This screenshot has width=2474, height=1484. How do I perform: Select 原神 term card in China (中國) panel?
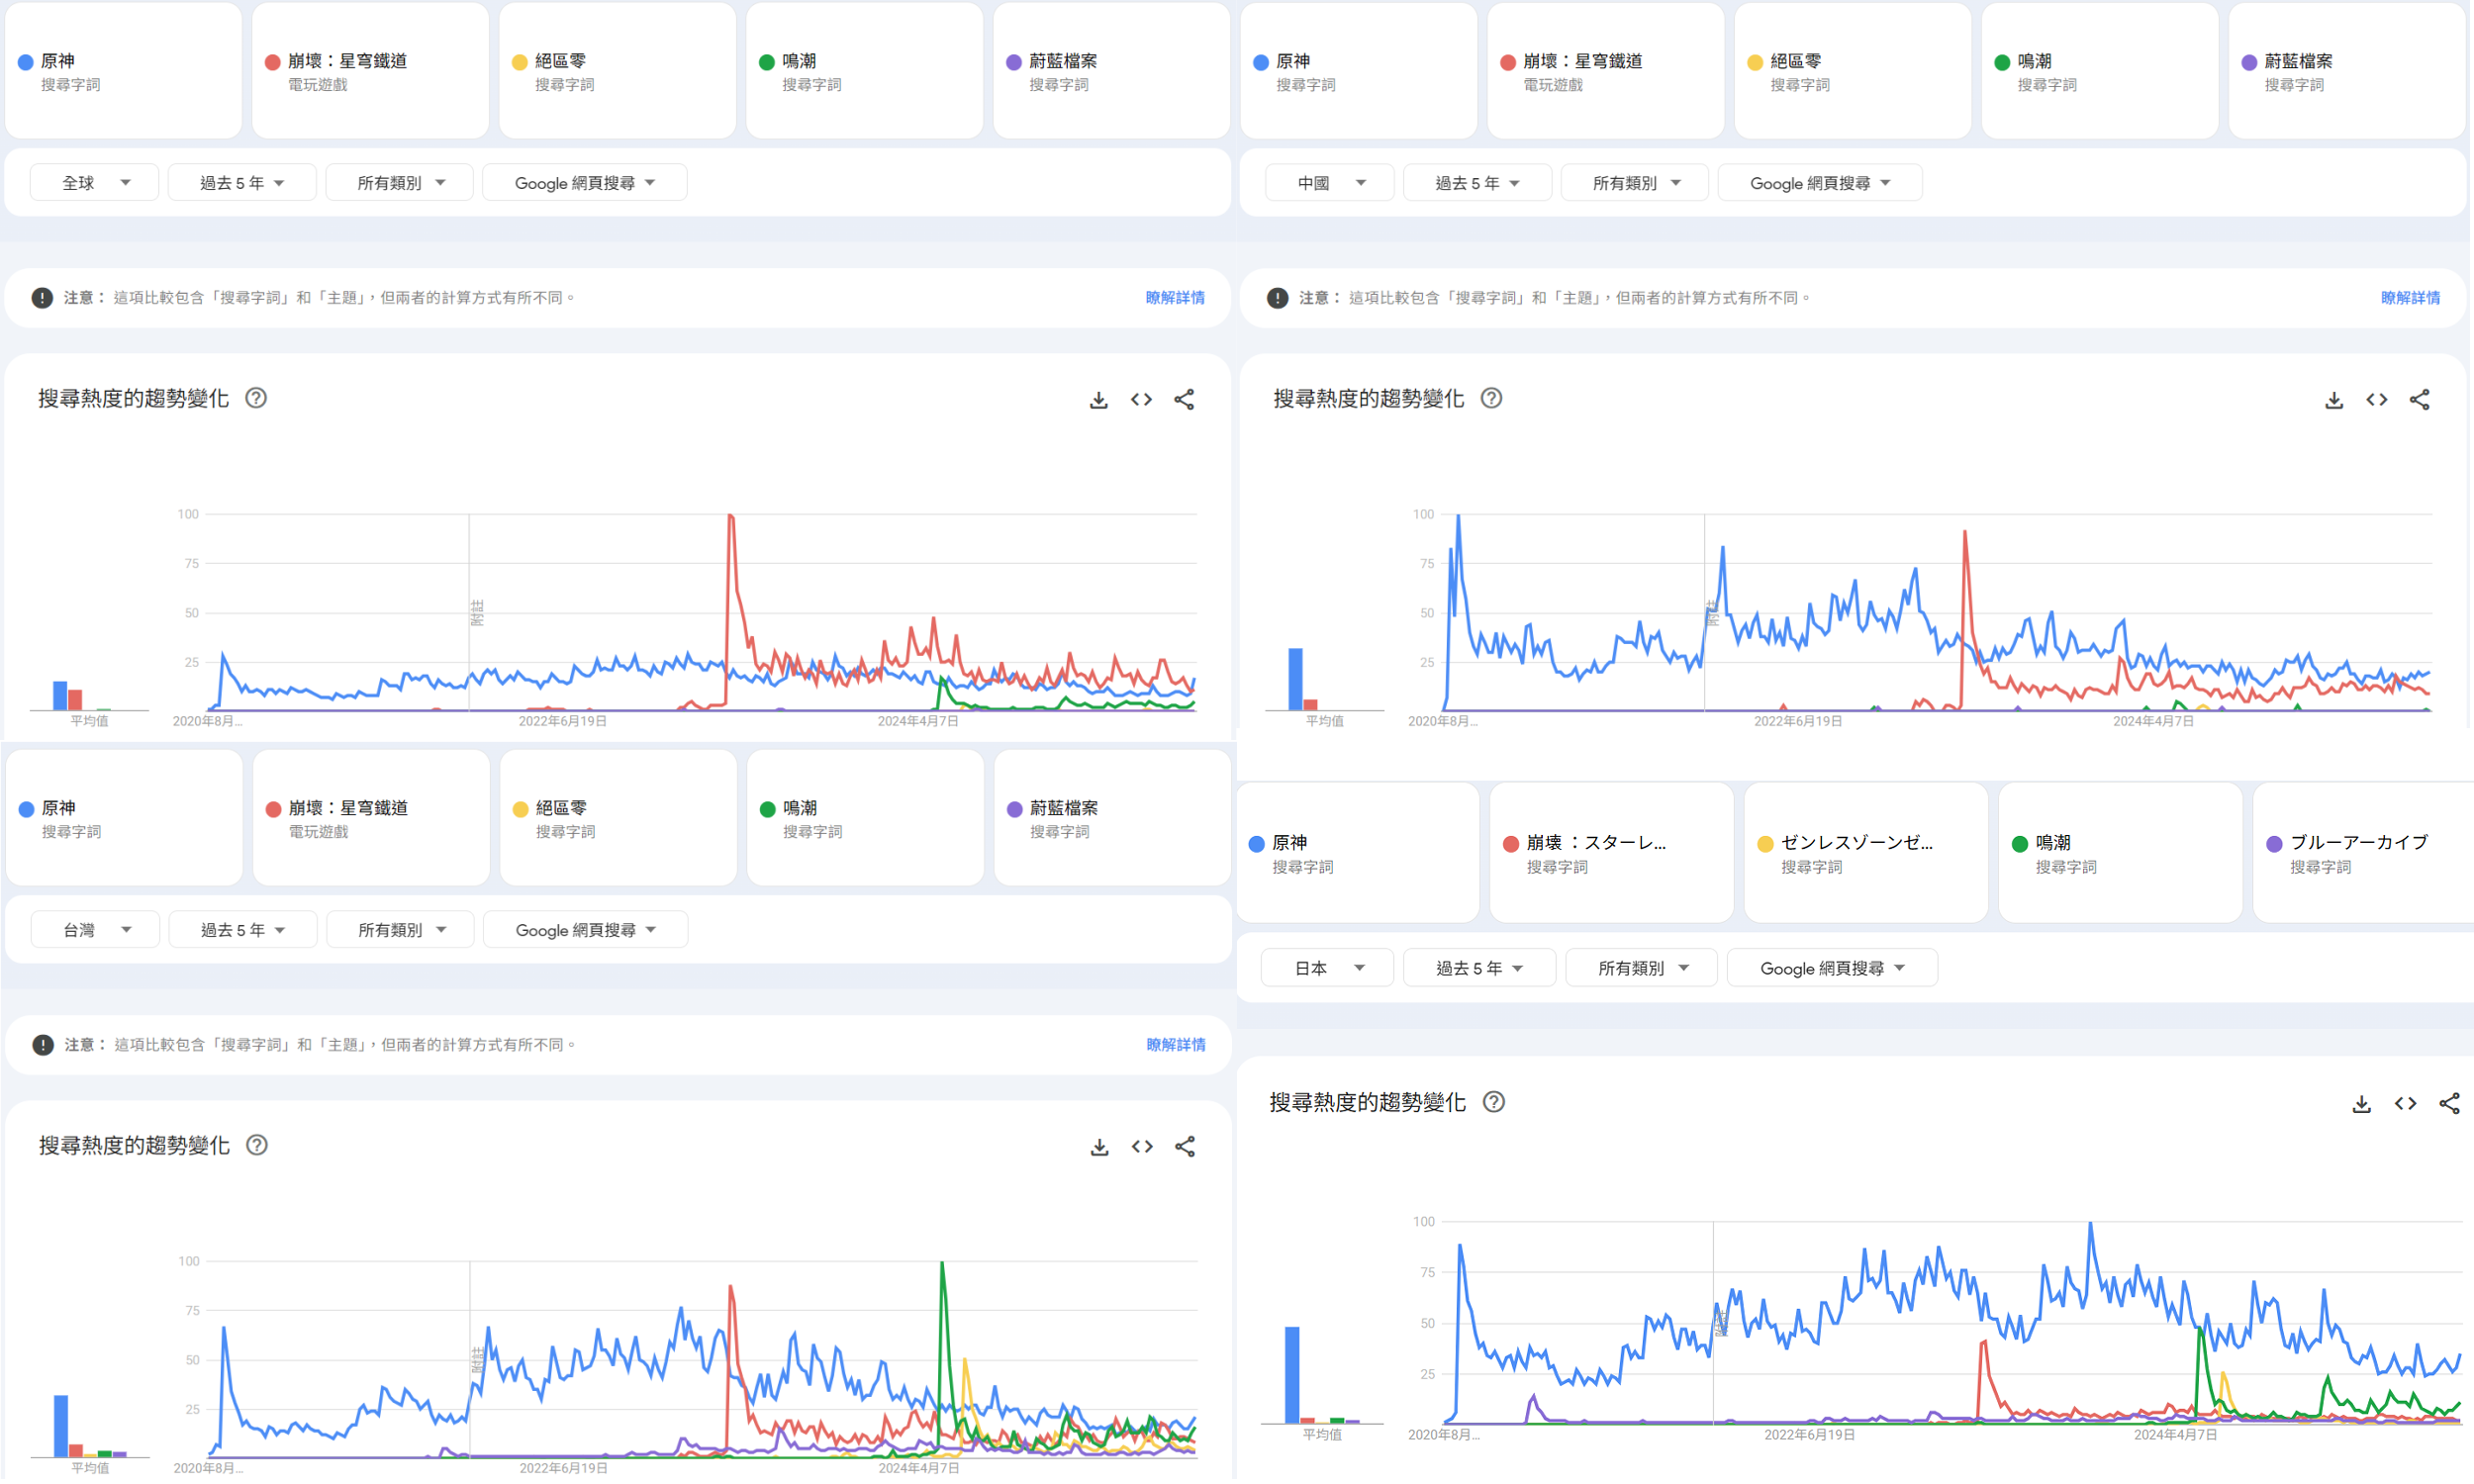click(1358, 71)
